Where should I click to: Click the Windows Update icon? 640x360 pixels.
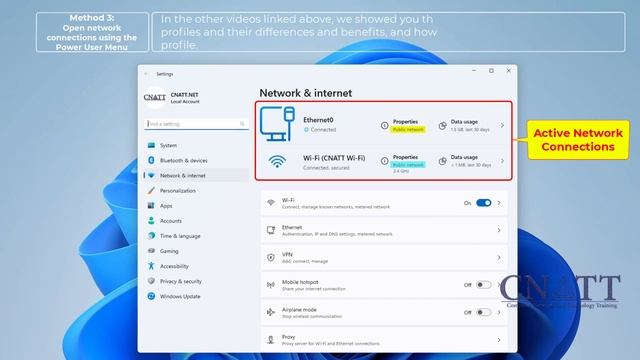[151, 296]
